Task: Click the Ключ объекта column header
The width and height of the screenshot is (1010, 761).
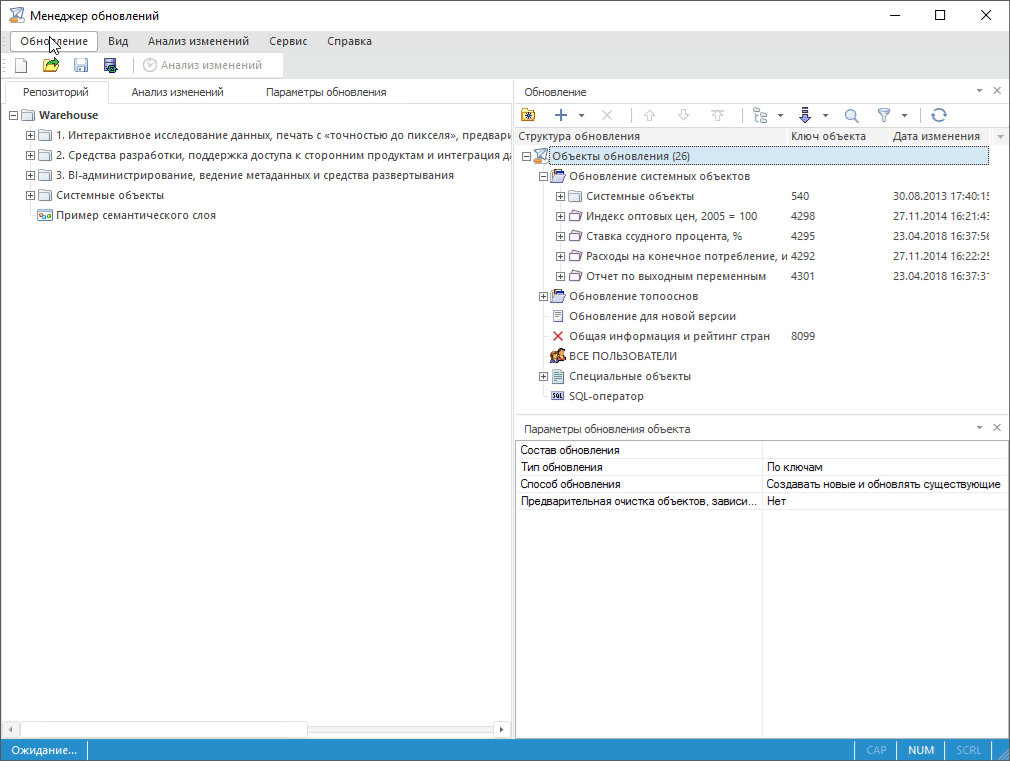Action: (827, 136)
